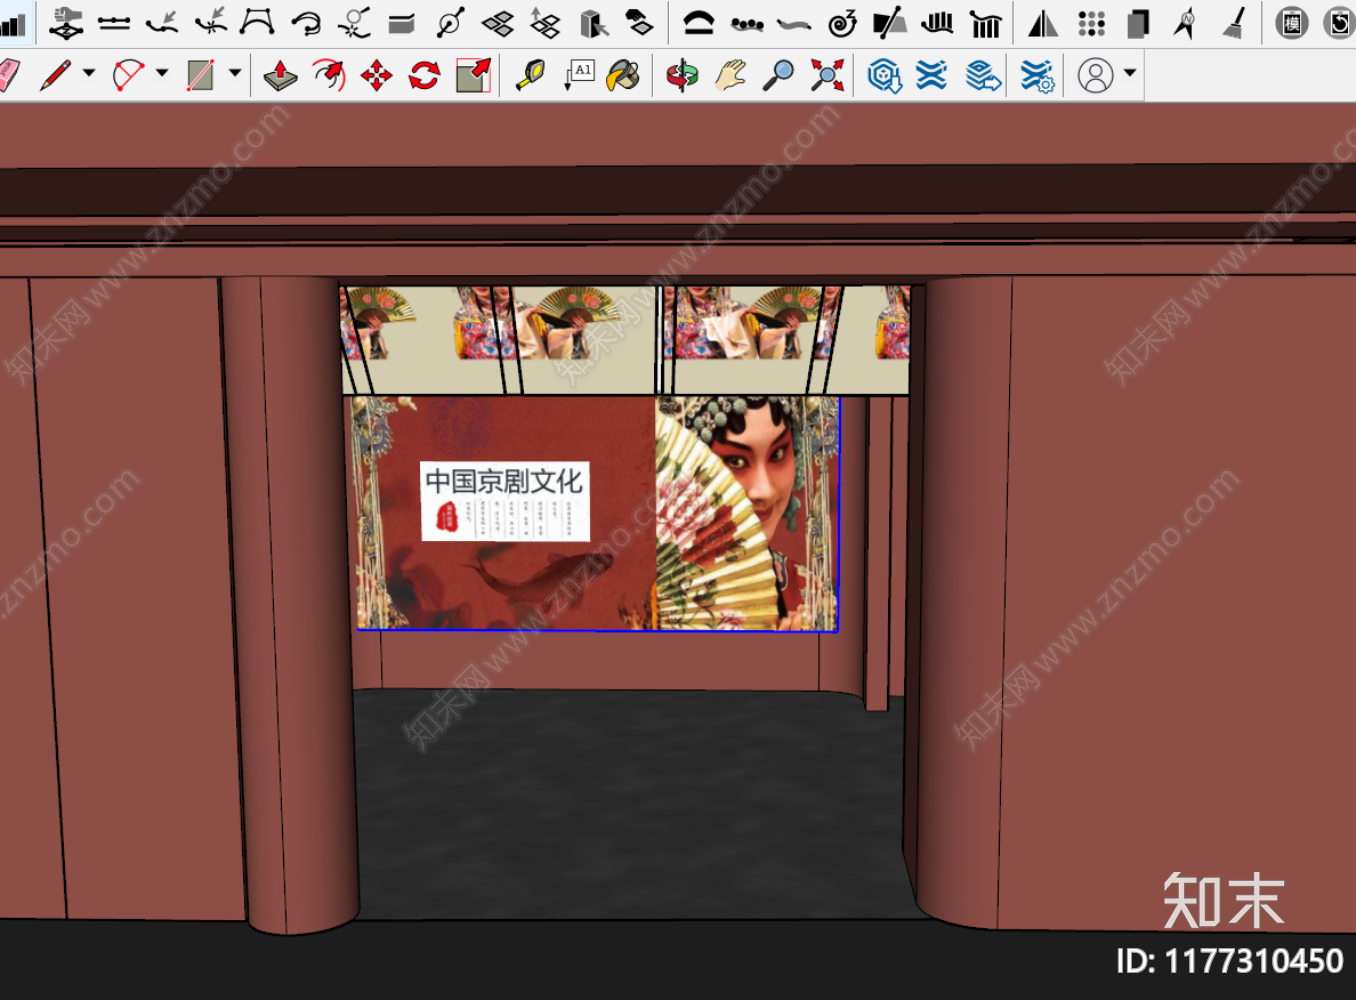Open the 3D Warehouse download icon
Screen dimensions: 1356x1000
point(884,75)
